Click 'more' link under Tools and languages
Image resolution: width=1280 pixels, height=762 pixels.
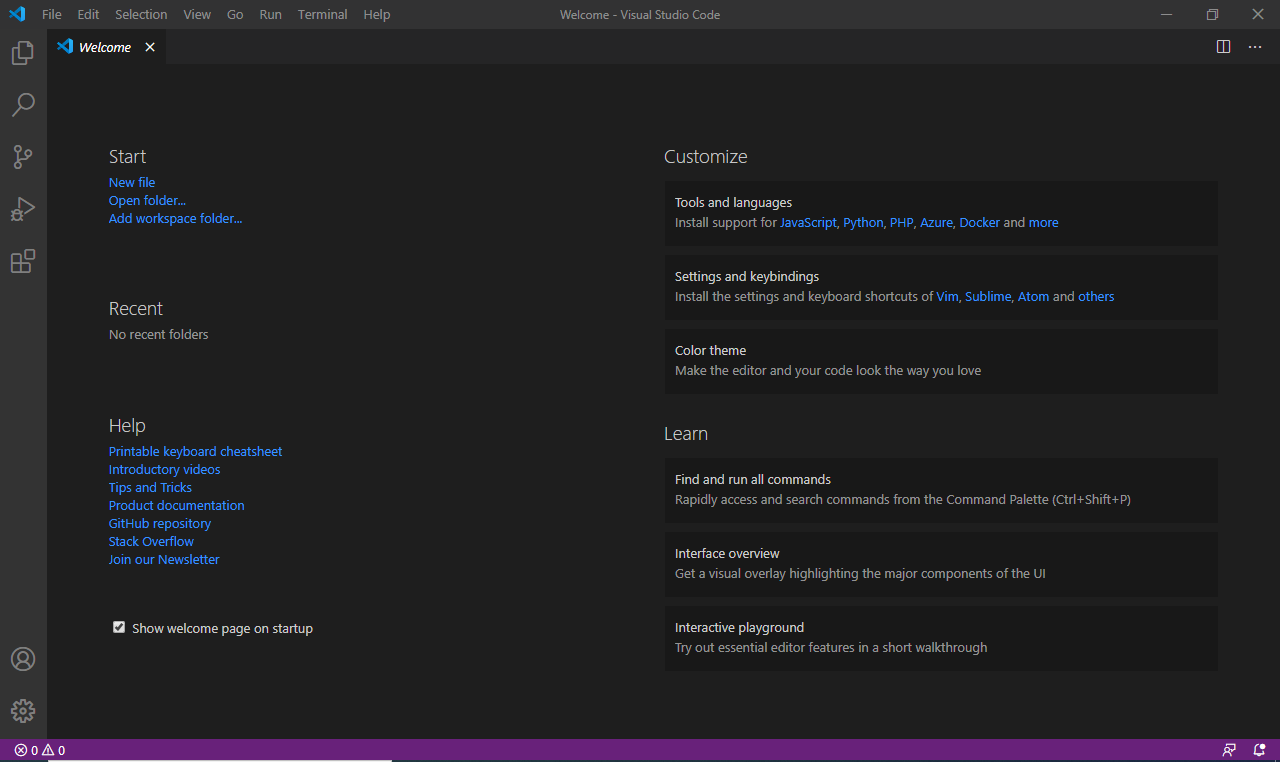[1043, 222]
